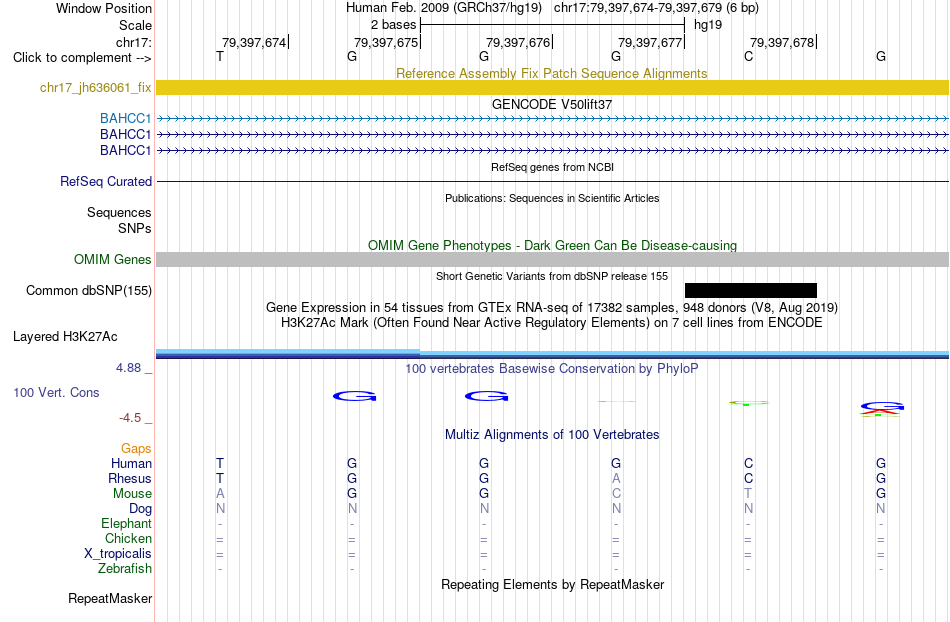Click the Gaps row label

pyautogui.click(x=136, y=448)
